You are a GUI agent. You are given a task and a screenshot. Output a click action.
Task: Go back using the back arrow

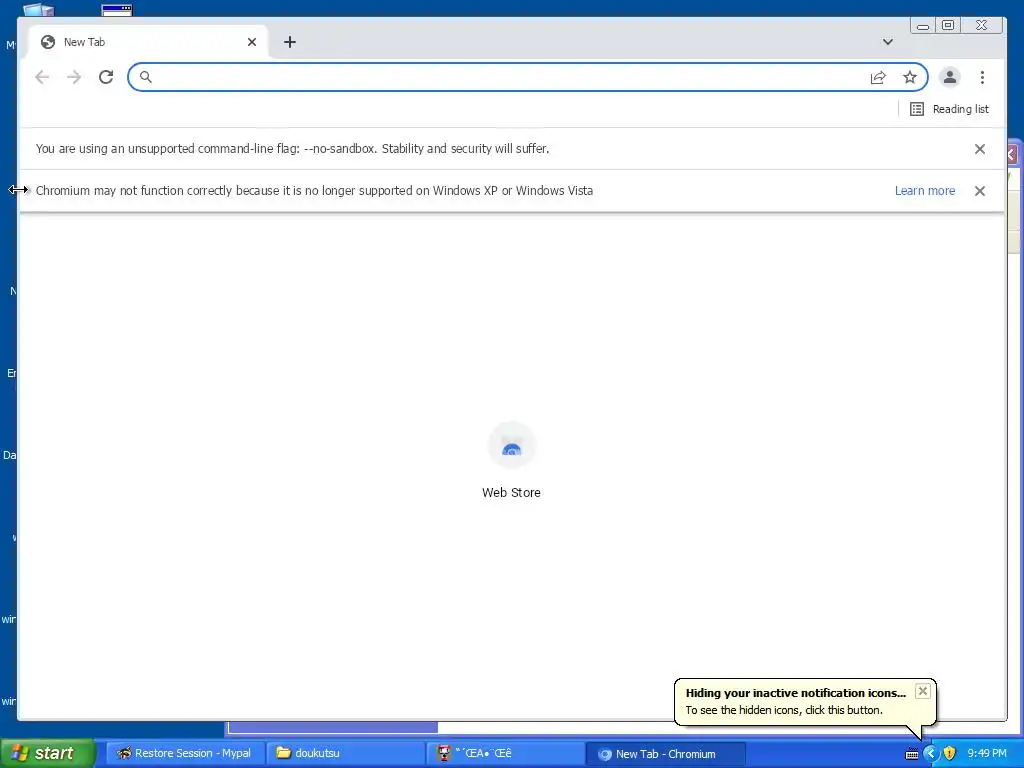pos(42,77)
